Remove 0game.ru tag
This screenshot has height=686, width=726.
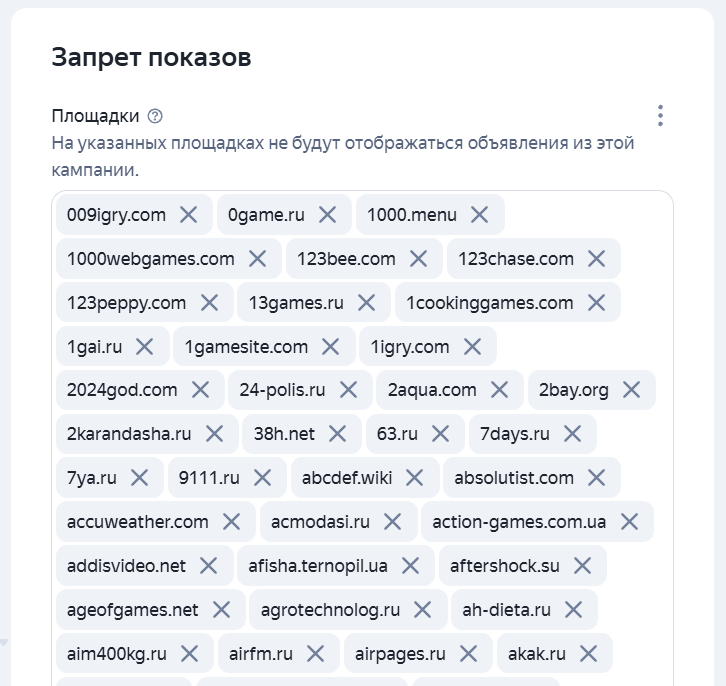327,215
